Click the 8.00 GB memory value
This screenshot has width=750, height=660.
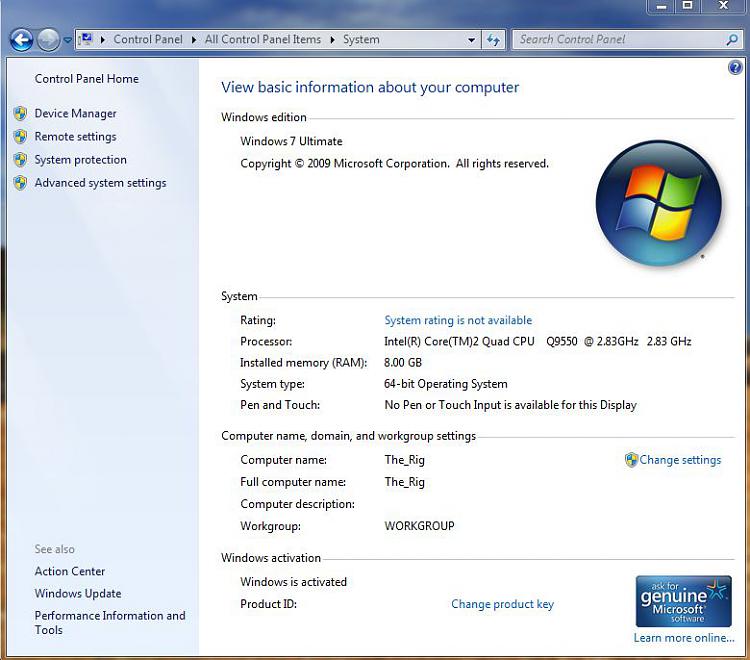pyautogui.click(x=403, y=363)
